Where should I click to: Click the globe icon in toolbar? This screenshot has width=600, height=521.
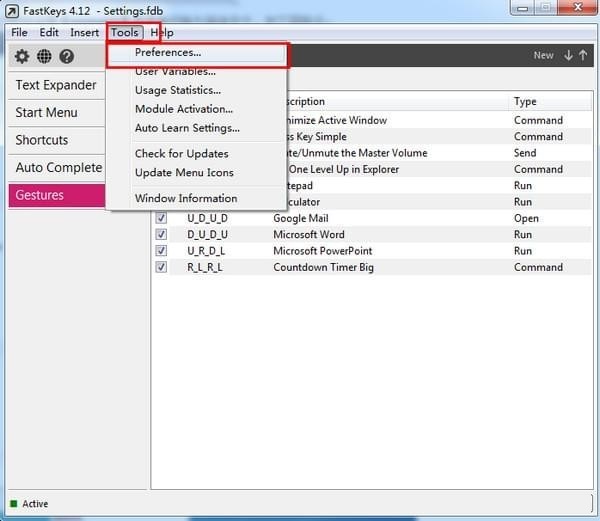tap(45, 57)
